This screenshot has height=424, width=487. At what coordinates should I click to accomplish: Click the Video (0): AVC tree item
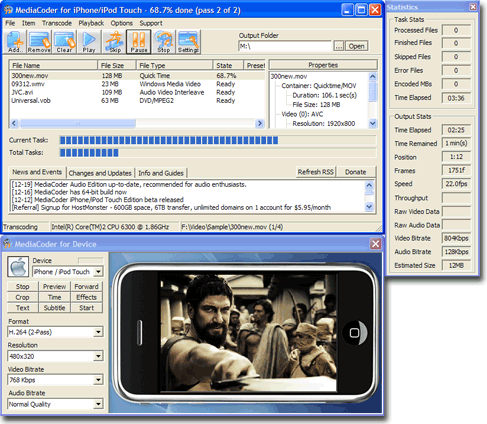pyautogui.click(x=302, y=114)
